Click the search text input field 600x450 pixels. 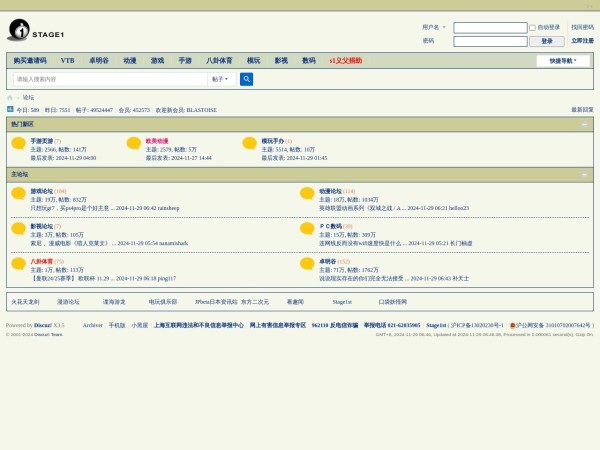(x=110, y=79)
